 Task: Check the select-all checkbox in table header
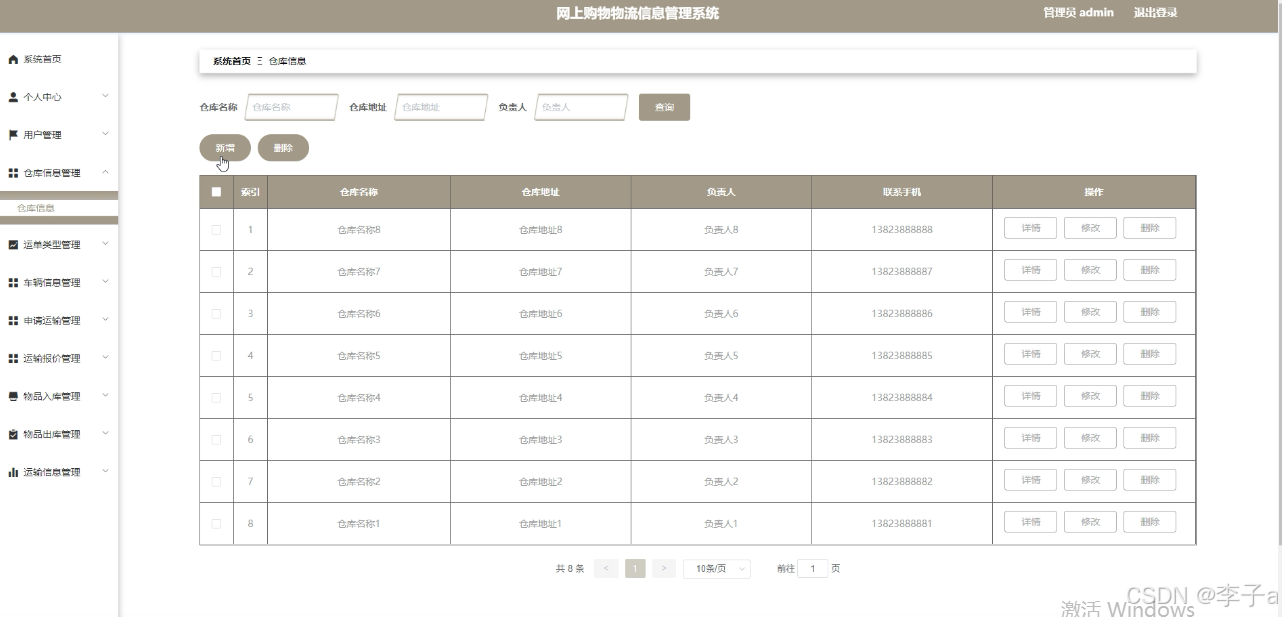coord(216,191)
